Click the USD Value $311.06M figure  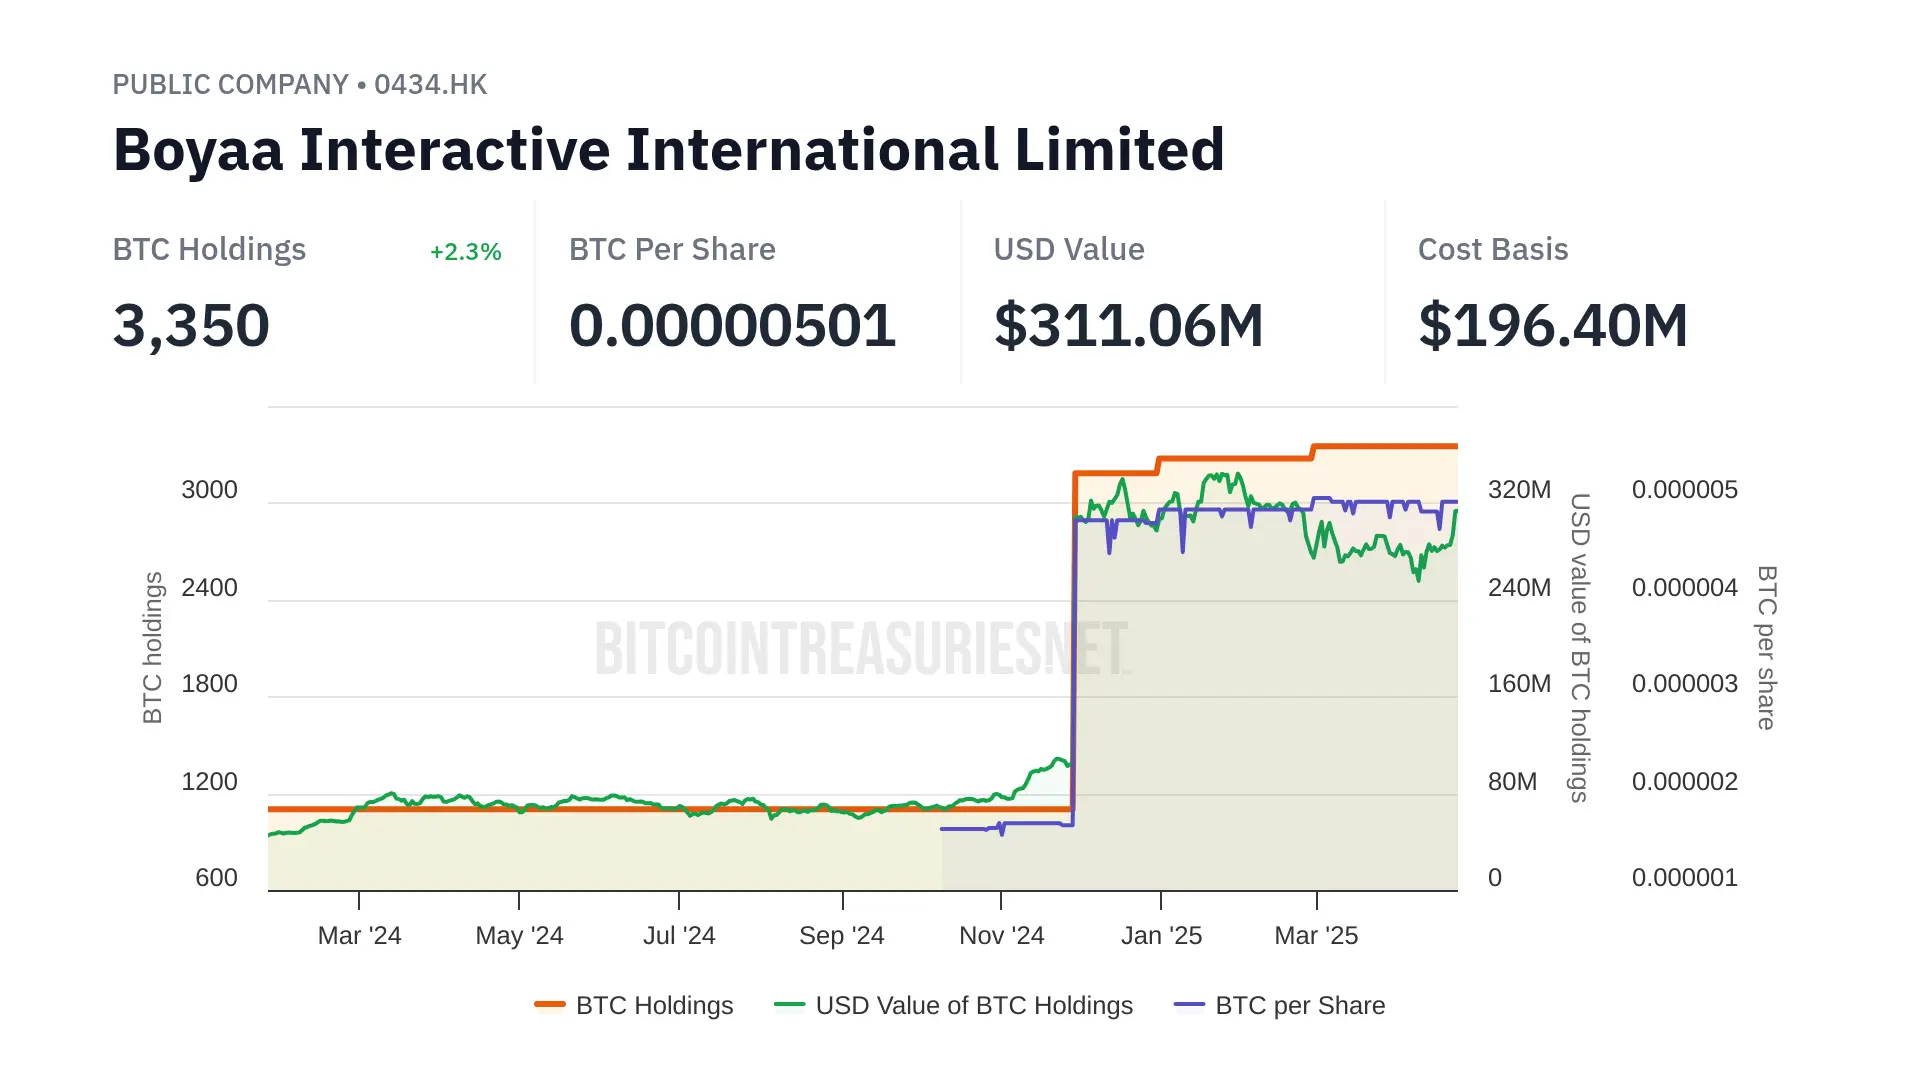[x=1128, y=326]
